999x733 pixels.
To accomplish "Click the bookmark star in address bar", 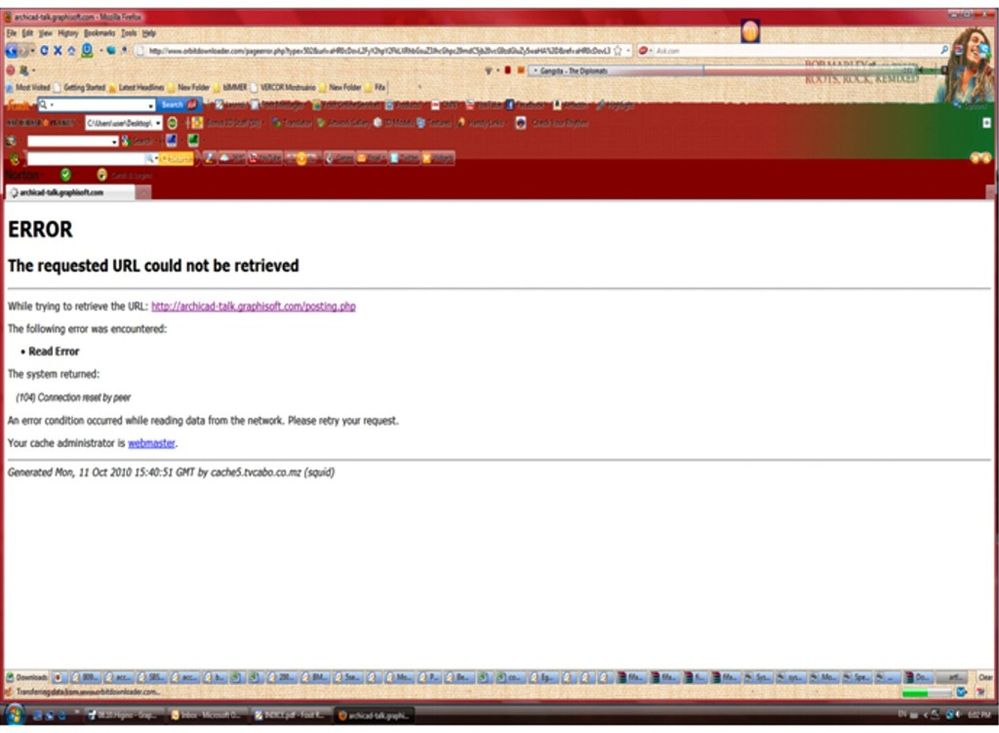I will [617, 50].
